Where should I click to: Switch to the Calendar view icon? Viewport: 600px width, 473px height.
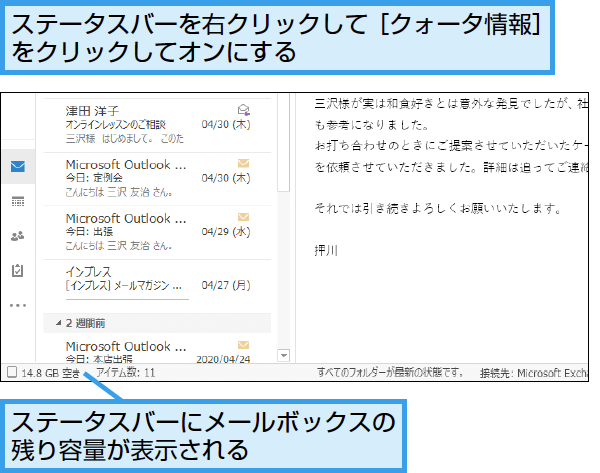(18, 201)
